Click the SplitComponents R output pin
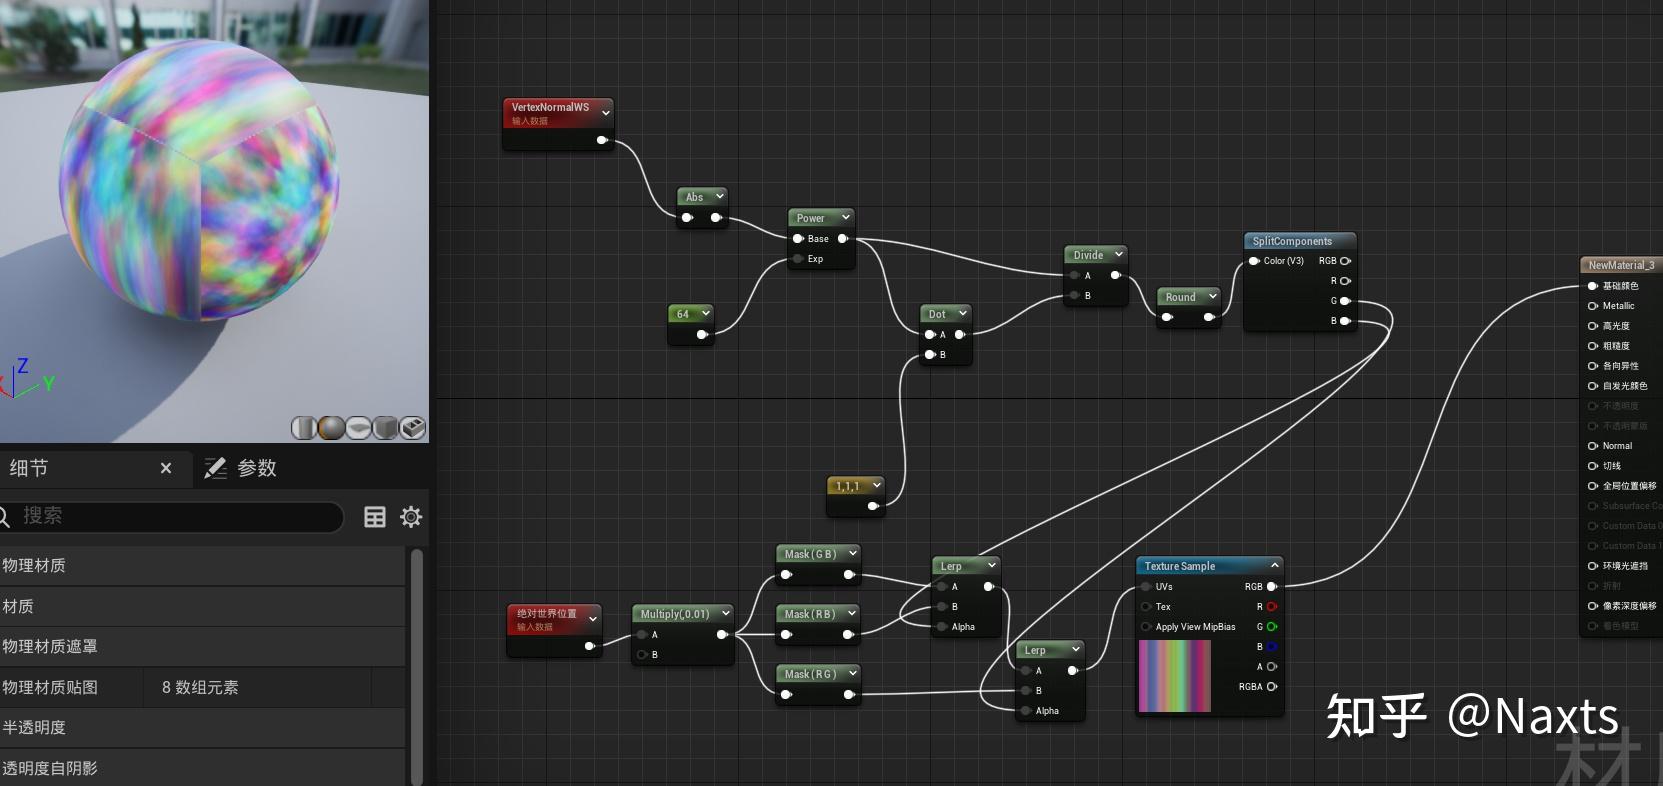The image size is (1663, 786). point(1345,281)
